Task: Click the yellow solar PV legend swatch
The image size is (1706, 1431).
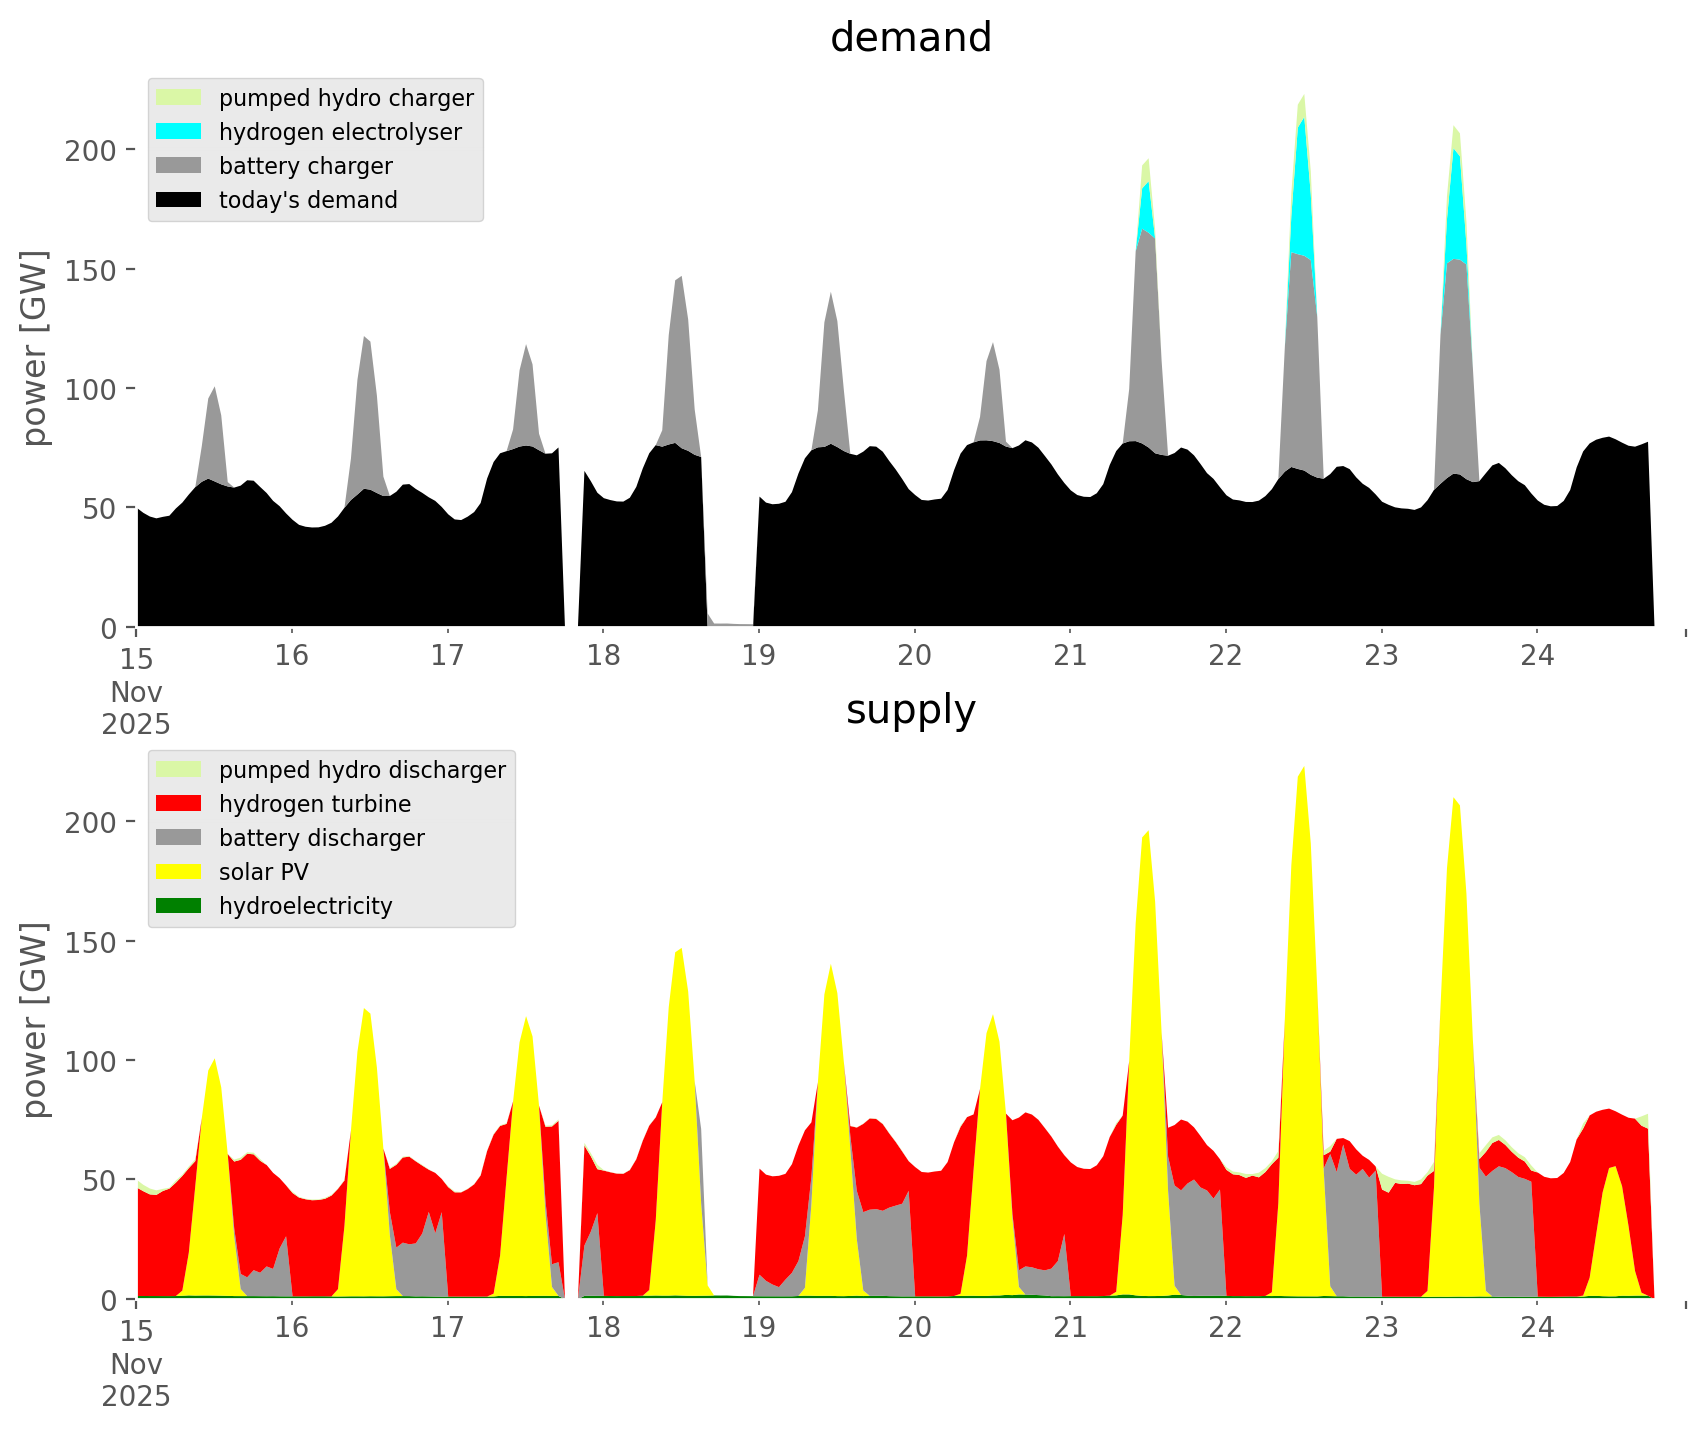Action: point(179,872)
